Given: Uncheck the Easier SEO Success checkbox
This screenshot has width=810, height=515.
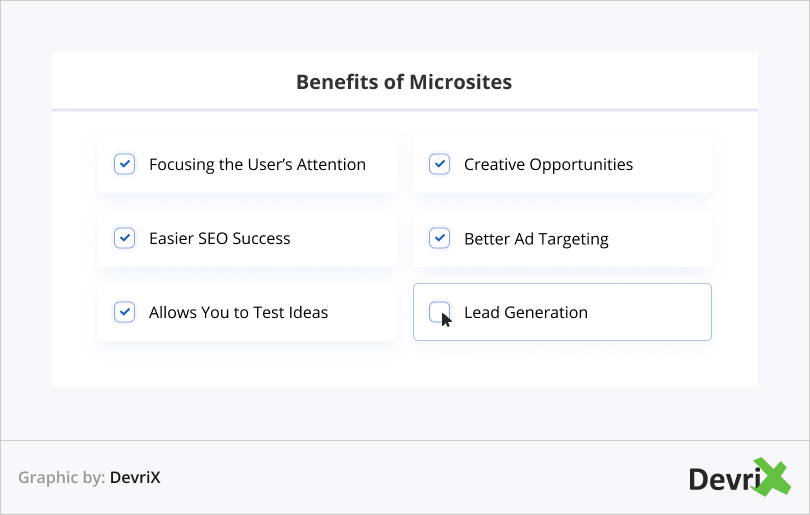Looking at the screenshot, I should (x=124, y=238).
